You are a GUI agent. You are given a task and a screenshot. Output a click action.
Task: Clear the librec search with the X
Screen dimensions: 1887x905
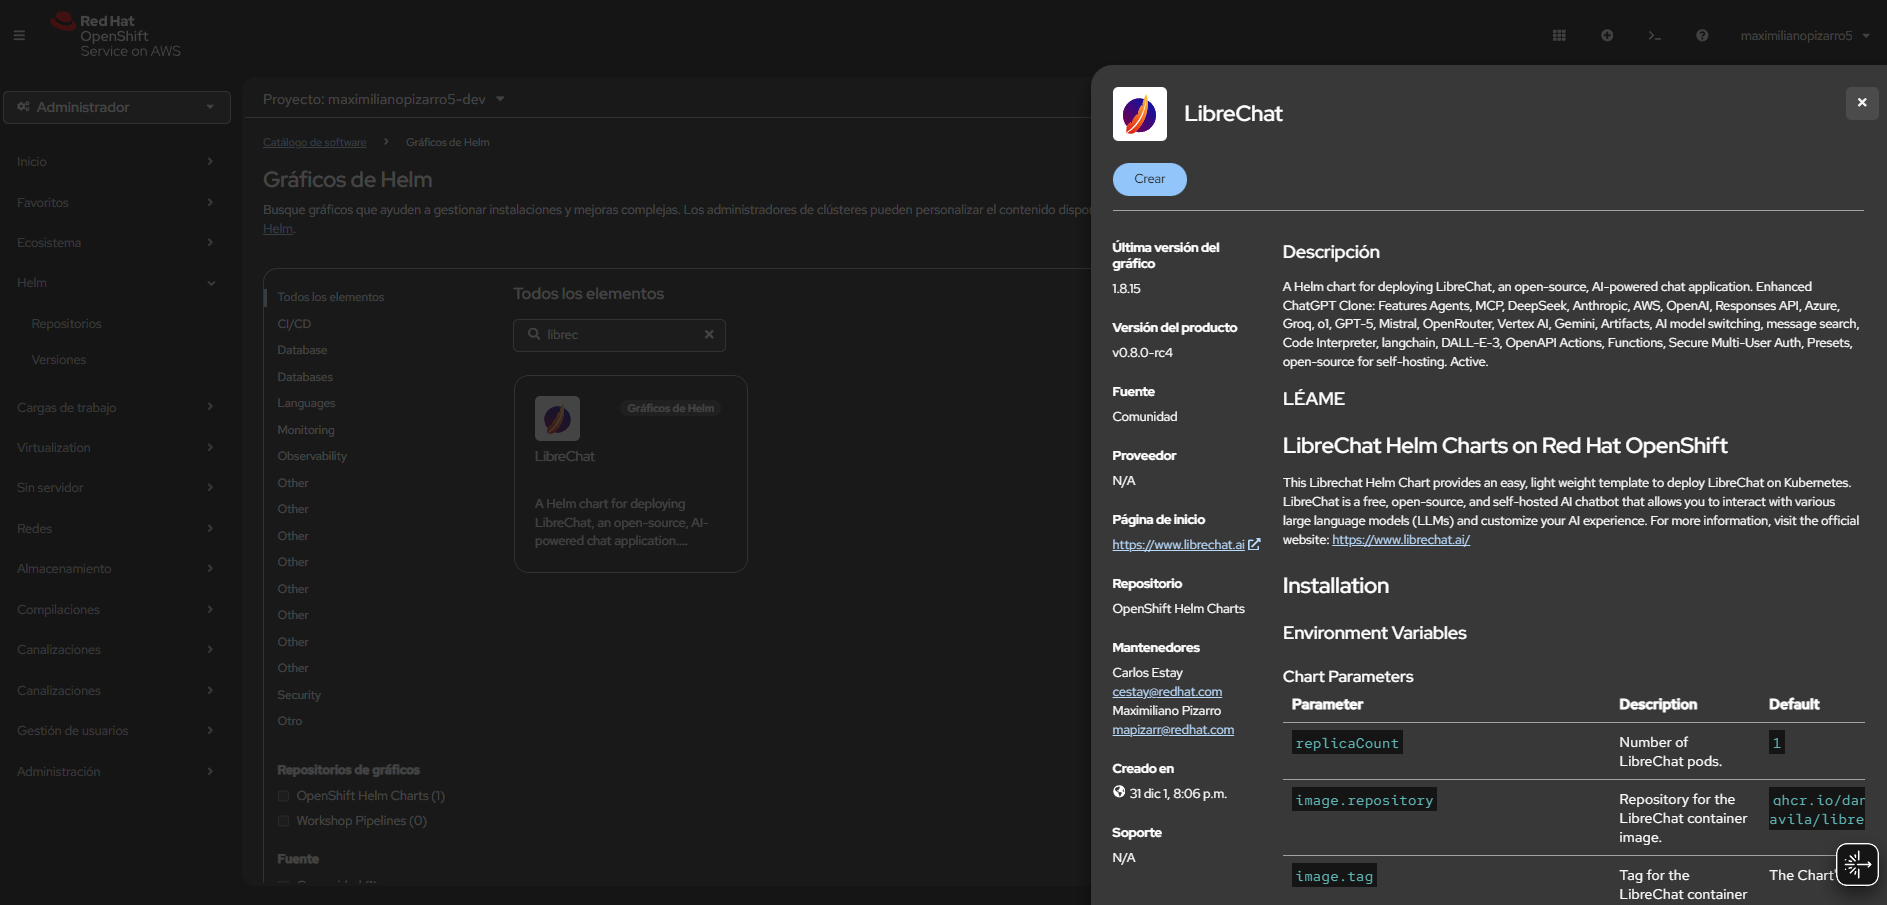(x=709, y=335)
